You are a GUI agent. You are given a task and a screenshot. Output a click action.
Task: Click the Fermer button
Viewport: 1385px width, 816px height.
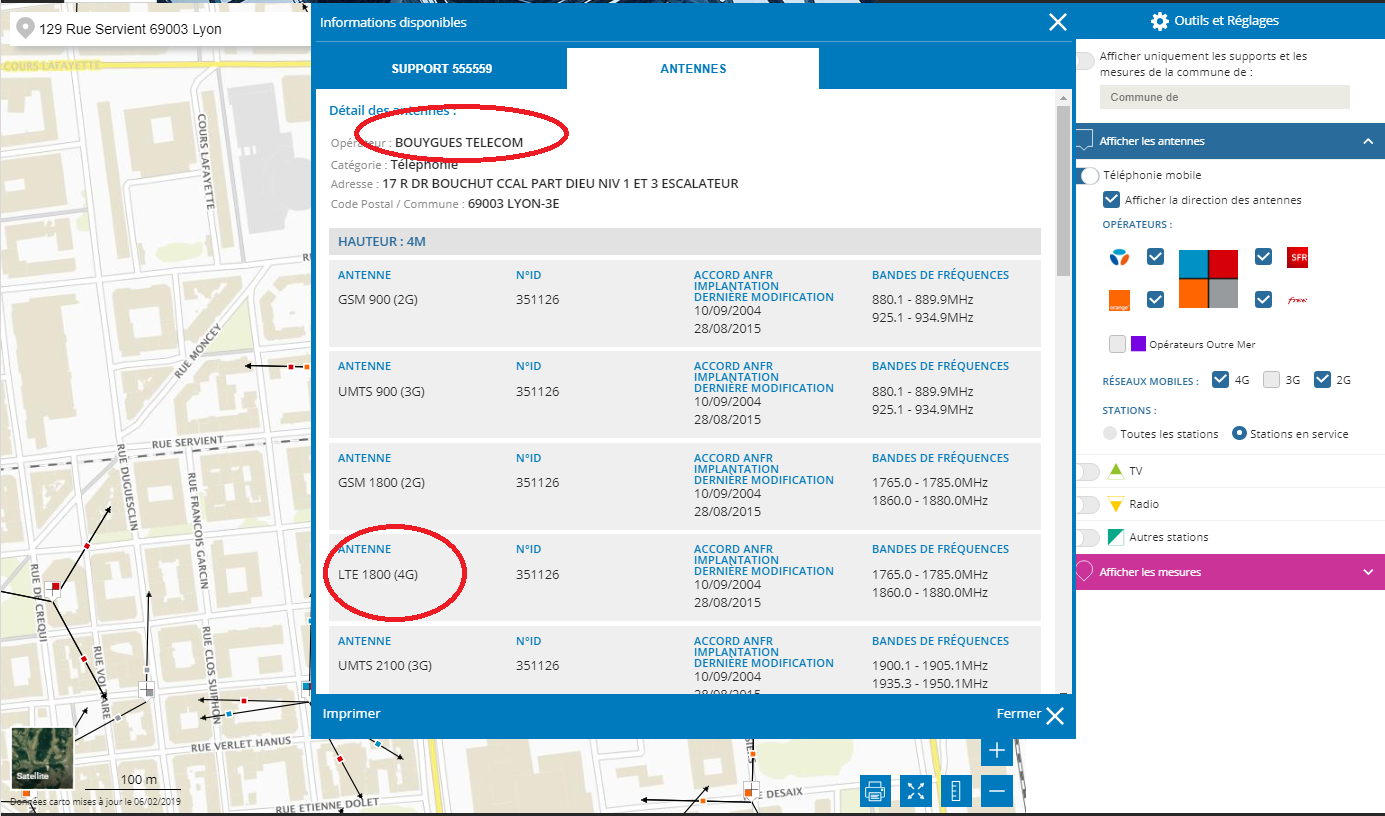pyautogui.click(x=1030, y=715)
